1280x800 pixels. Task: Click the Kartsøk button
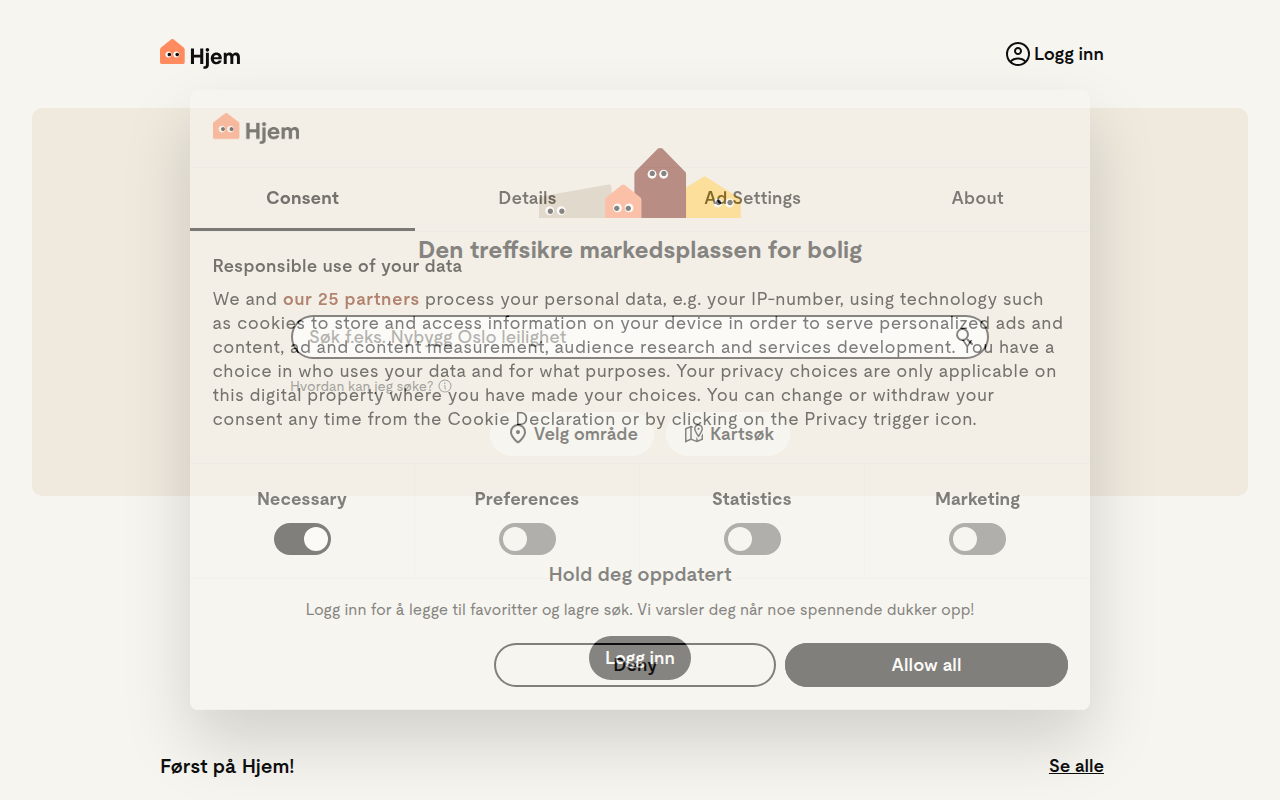(x=728, y=434)
